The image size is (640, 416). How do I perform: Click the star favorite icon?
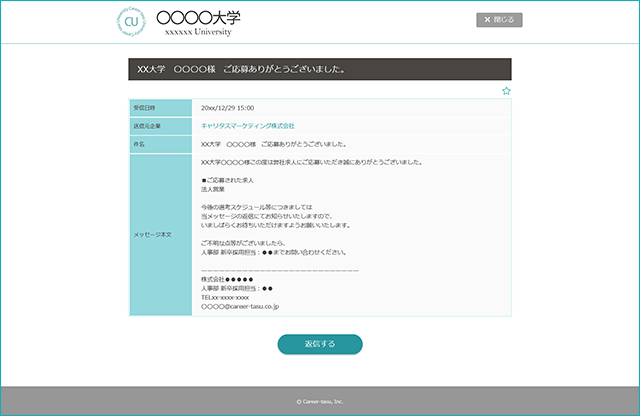tap(506, 91)
